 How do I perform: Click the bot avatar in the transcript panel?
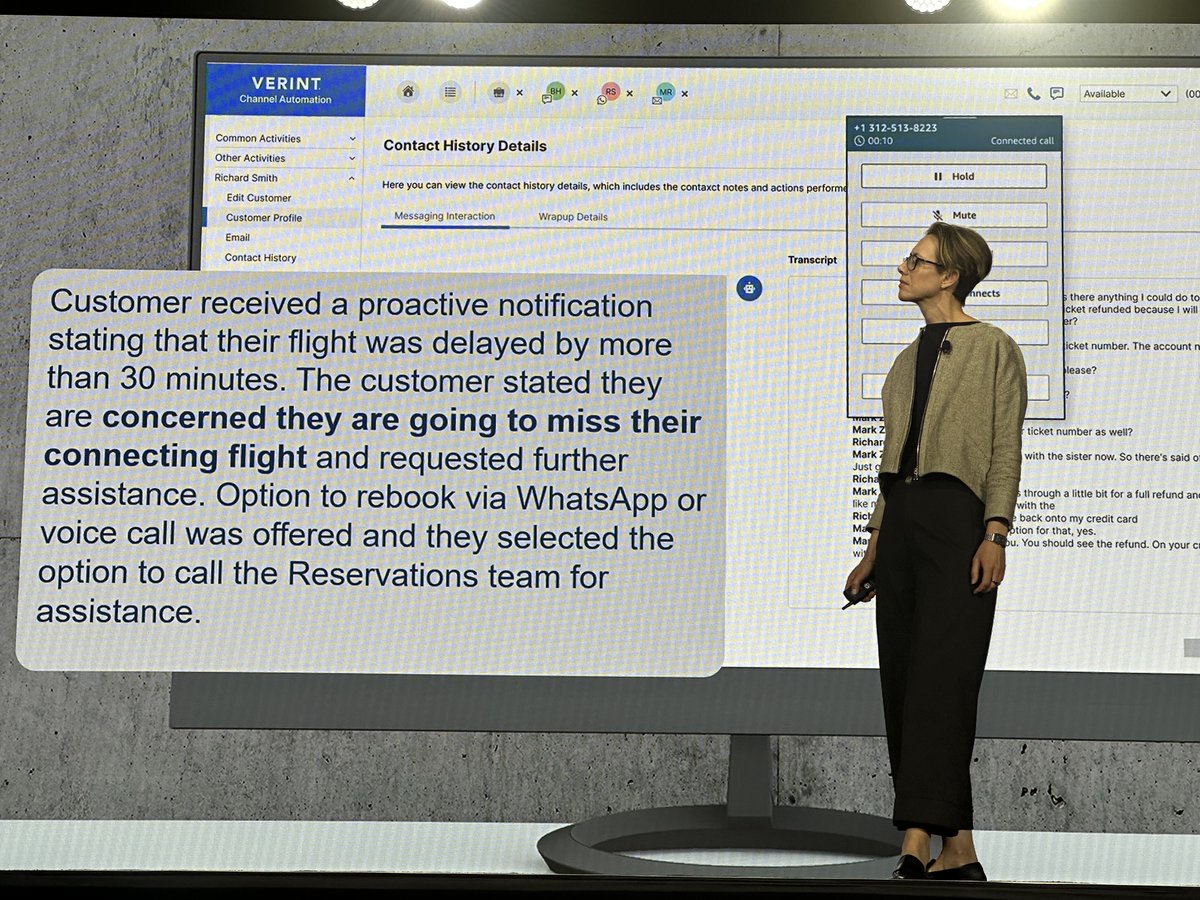coord(747,288)
